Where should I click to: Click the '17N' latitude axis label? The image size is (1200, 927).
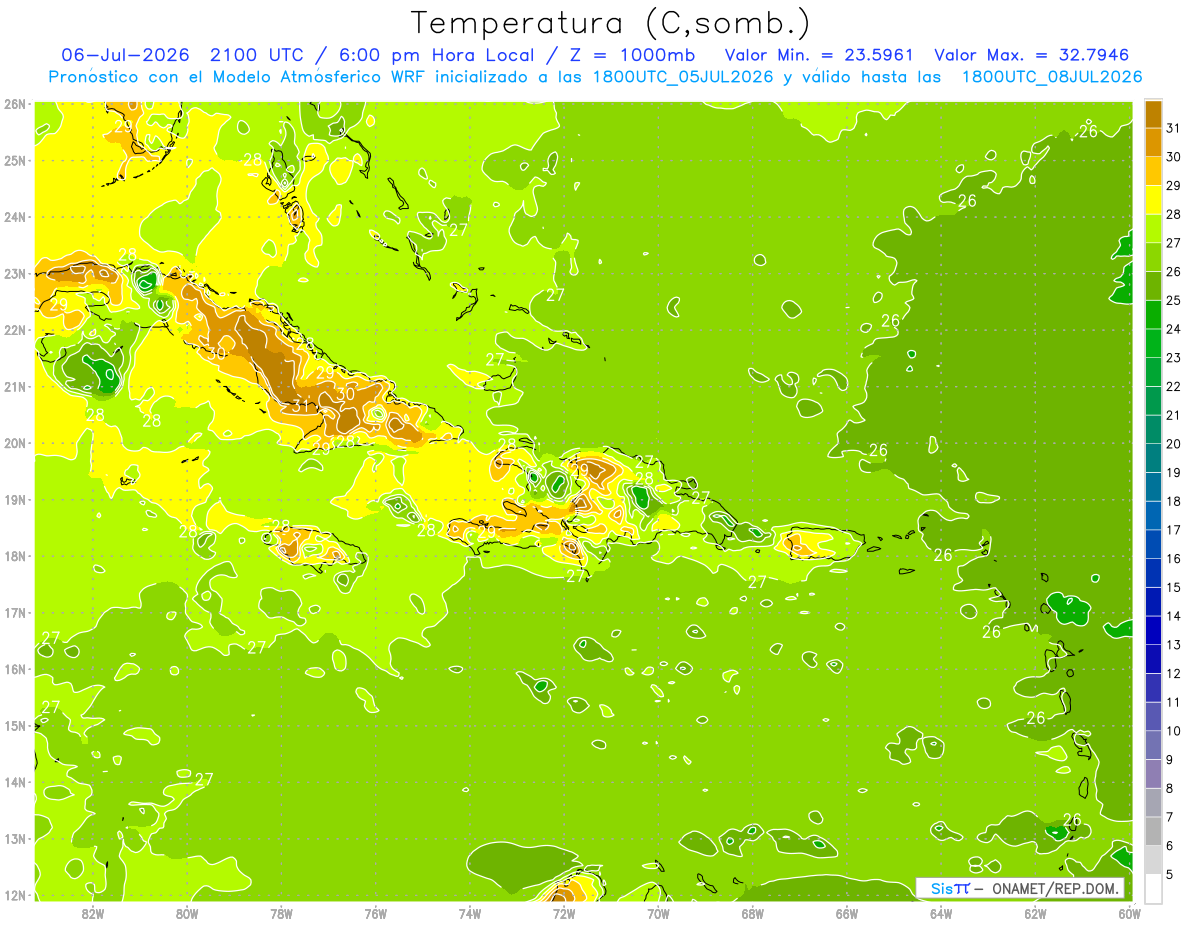[15, 612]
